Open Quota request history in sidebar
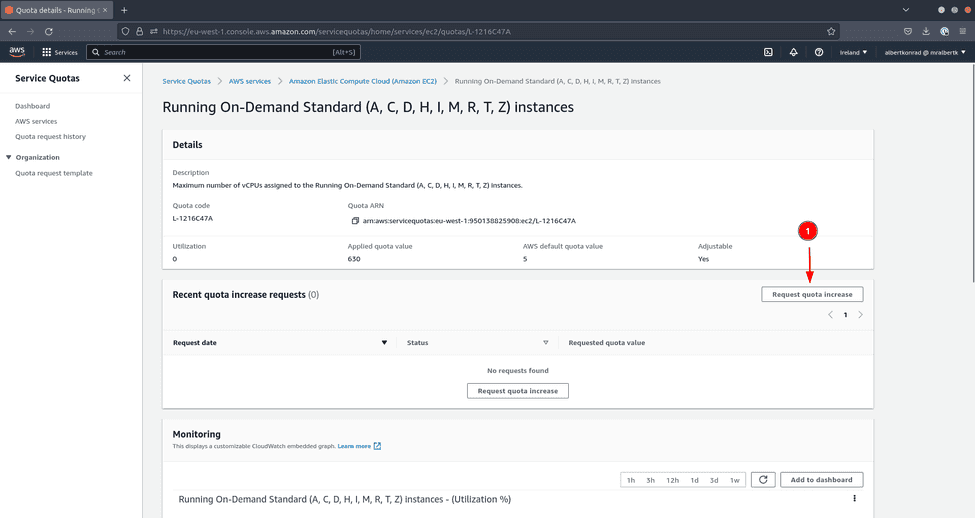This screenshot has width=975, height=518. (x=50, y=136)
